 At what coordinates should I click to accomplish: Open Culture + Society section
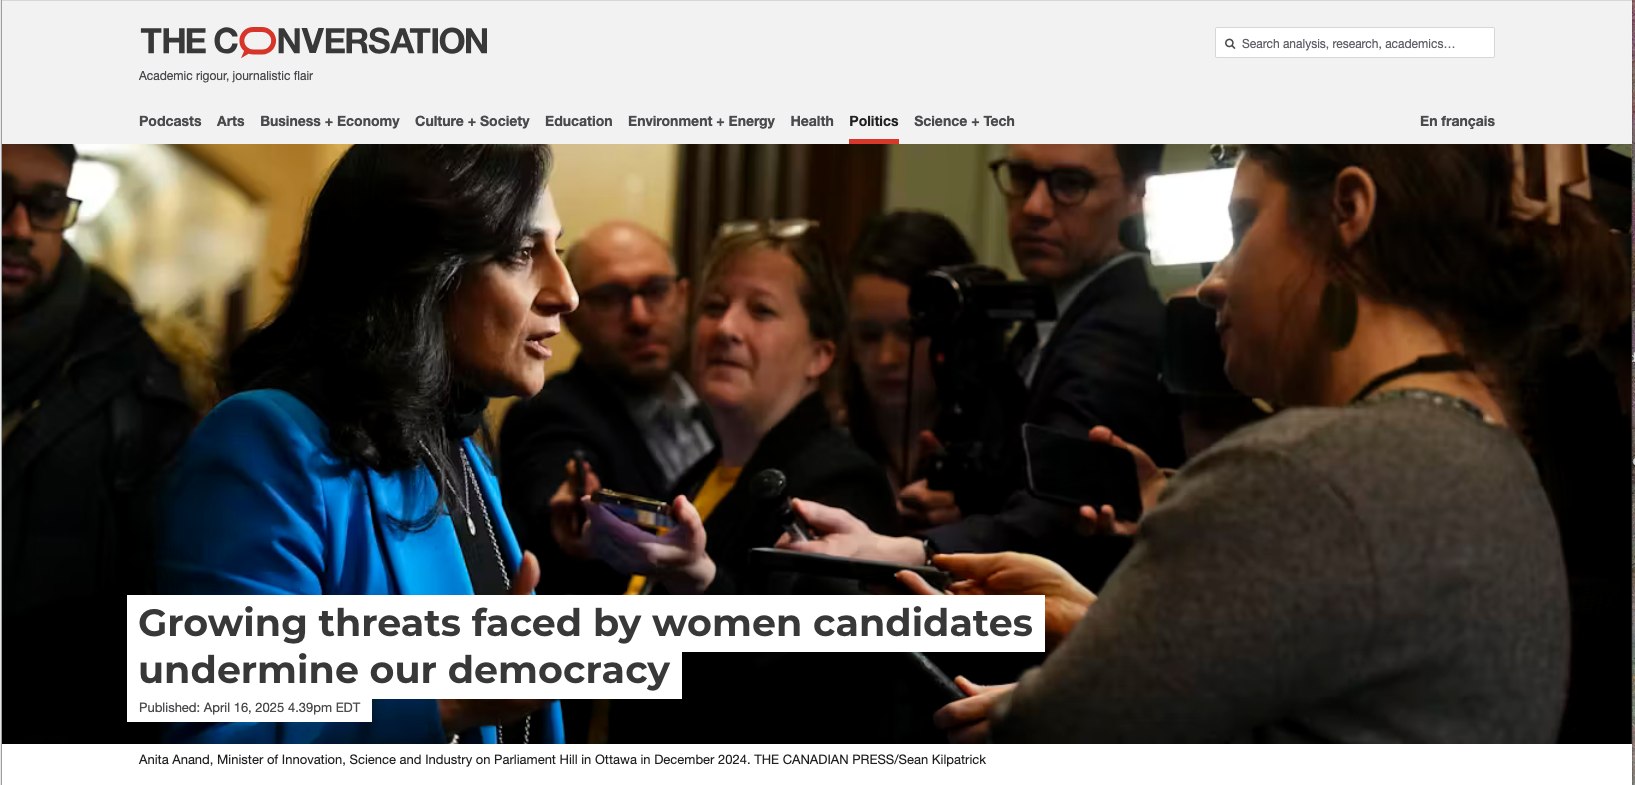(472, 121)
